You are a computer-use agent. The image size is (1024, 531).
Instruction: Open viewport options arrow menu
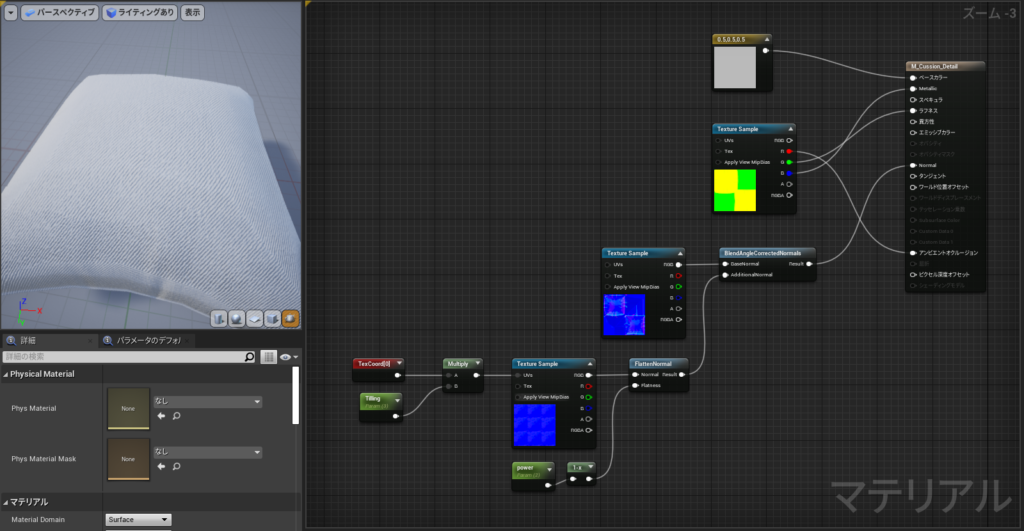pos(10,12)
